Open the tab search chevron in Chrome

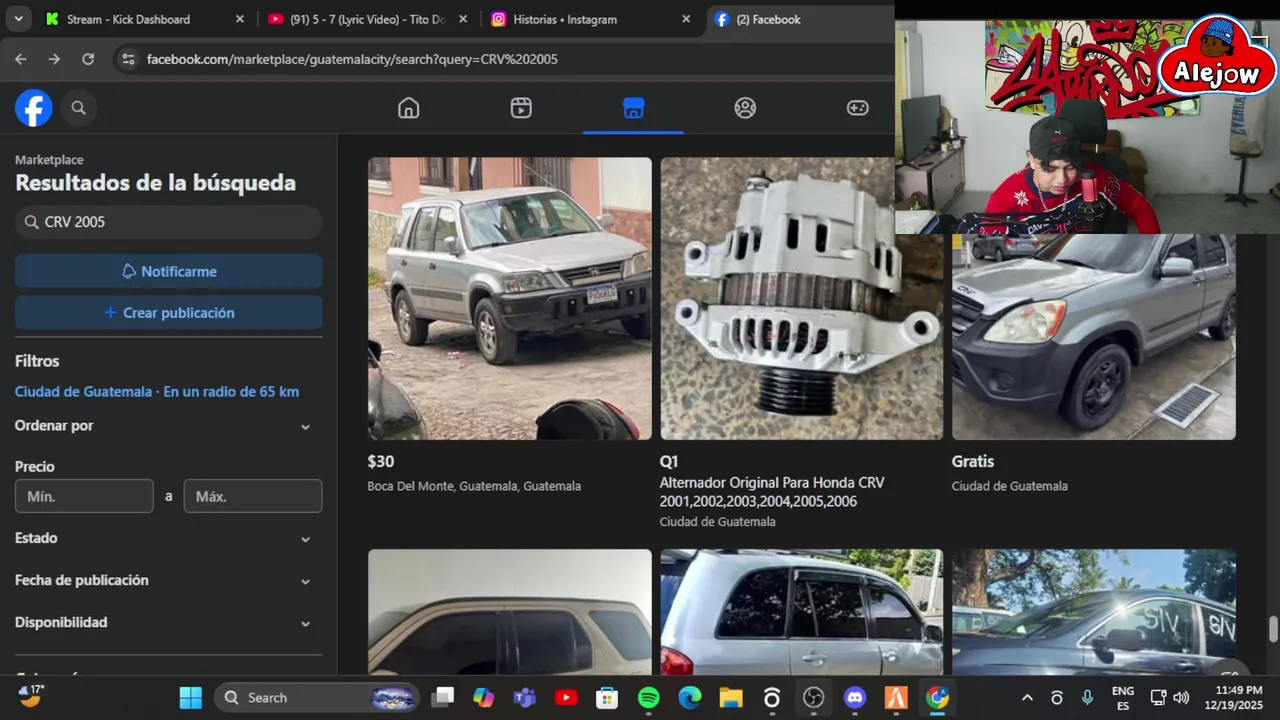pos(19,19)
